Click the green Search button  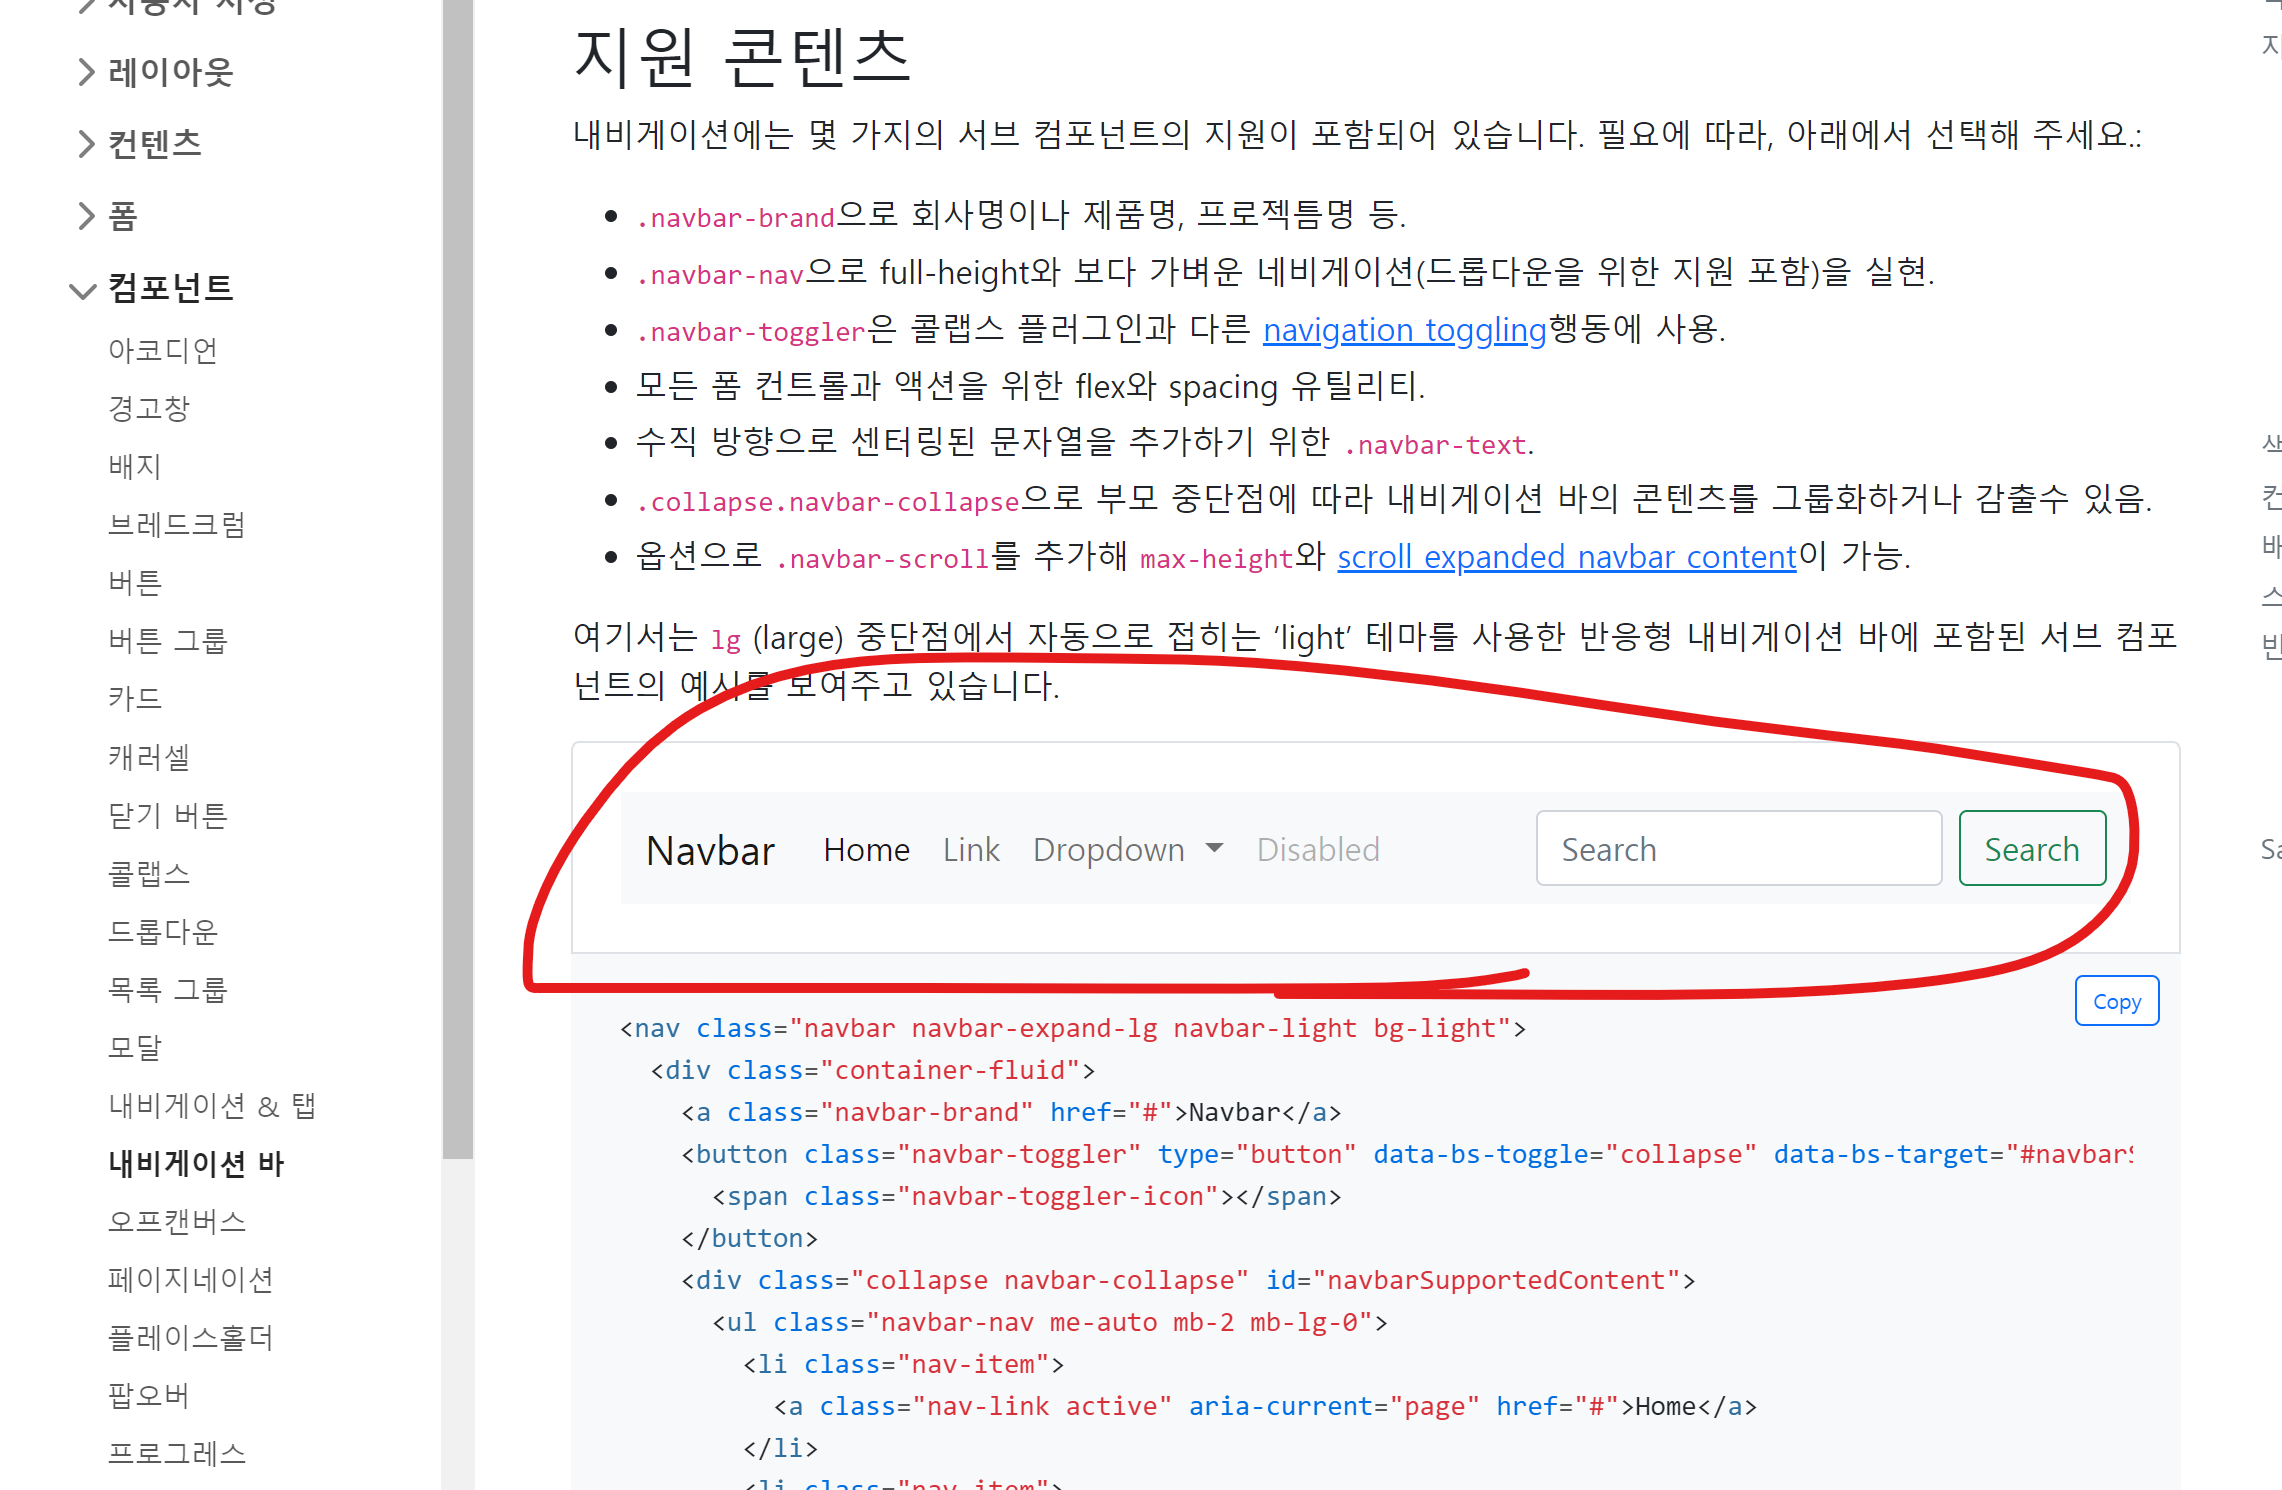(2031, 849)
